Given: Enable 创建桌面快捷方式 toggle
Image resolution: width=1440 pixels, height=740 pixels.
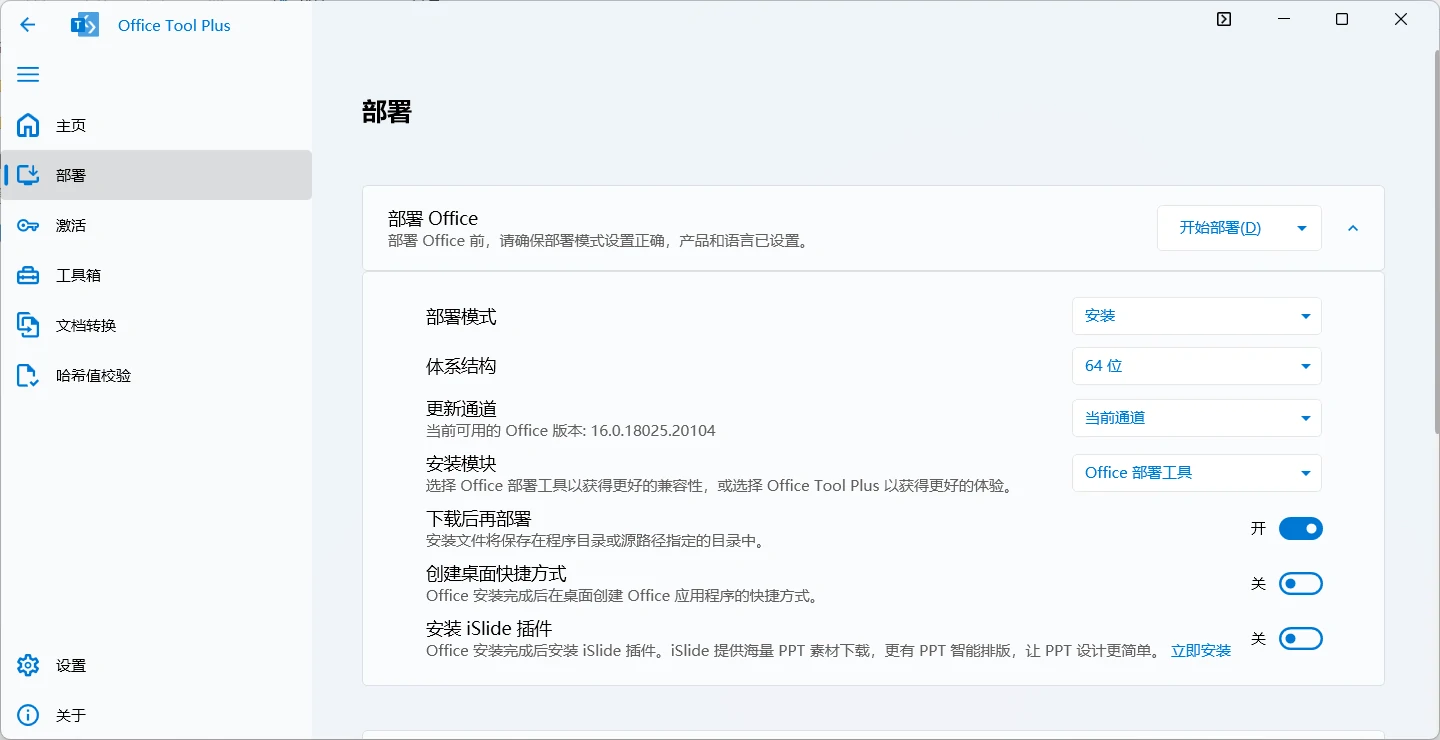Looking at the screenshot, I should [x=1300, y=584].
